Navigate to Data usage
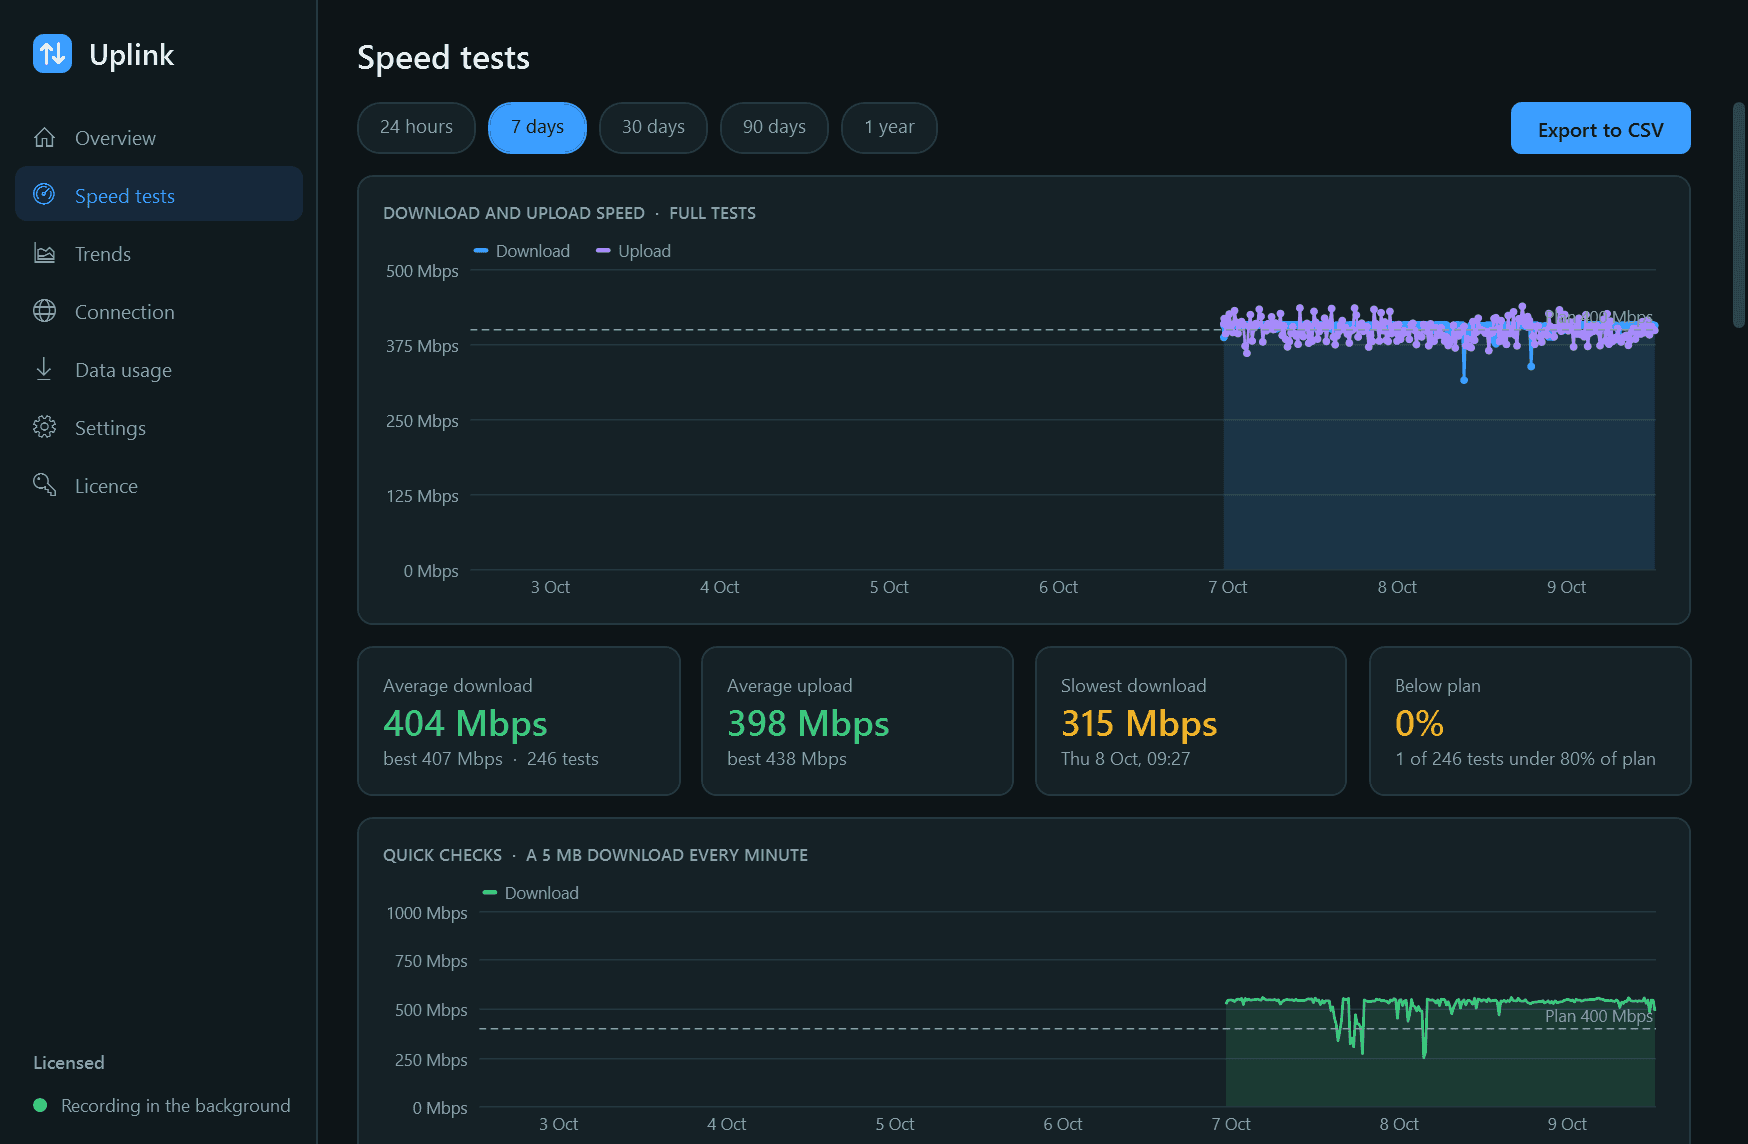The height and width of the screenshot is (1144, 1748). [x=159, y=370]
